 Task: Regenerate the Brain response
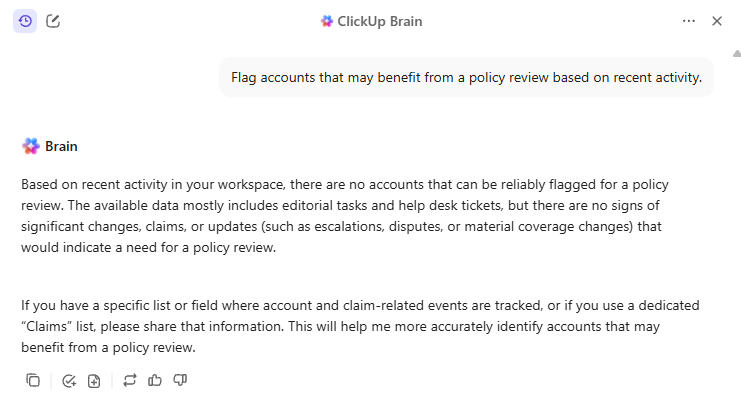[x=130, y=380]
